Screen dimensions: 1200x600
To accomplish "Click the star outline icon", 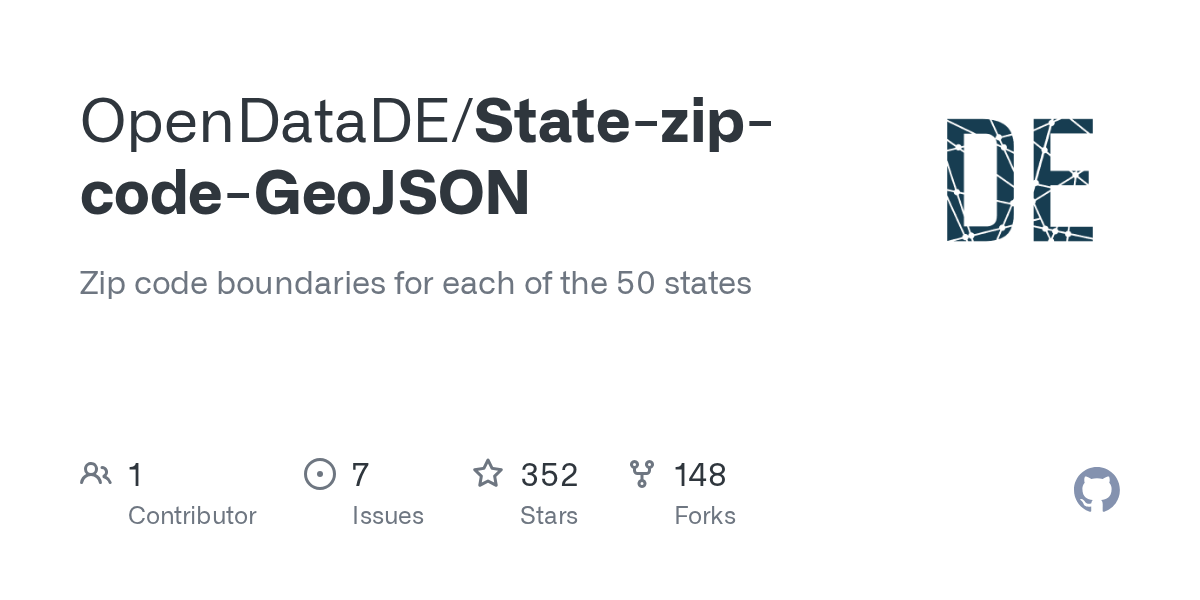I will coord(488,474).
